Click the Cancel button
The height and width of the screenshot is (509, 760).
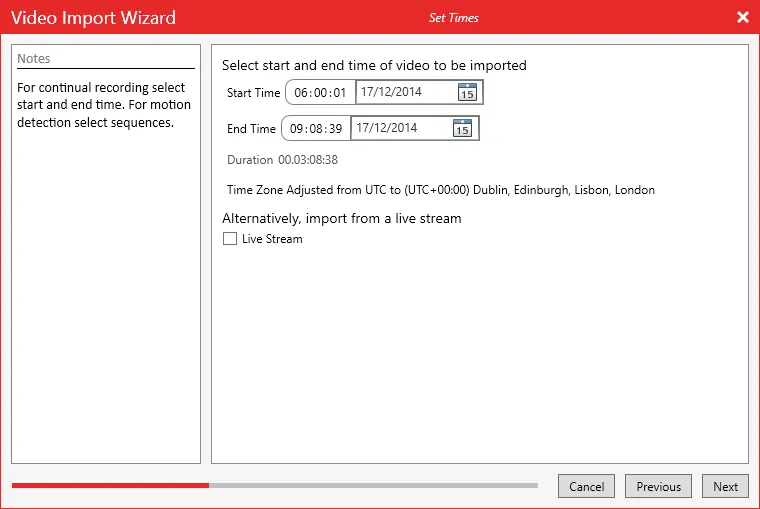586,486
